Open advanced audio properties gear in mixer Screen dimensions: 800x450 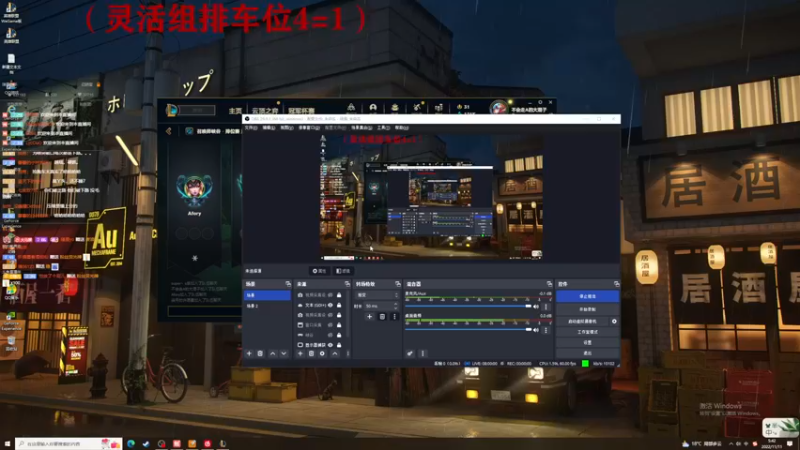pyautogui.click(x=410, y=353)
